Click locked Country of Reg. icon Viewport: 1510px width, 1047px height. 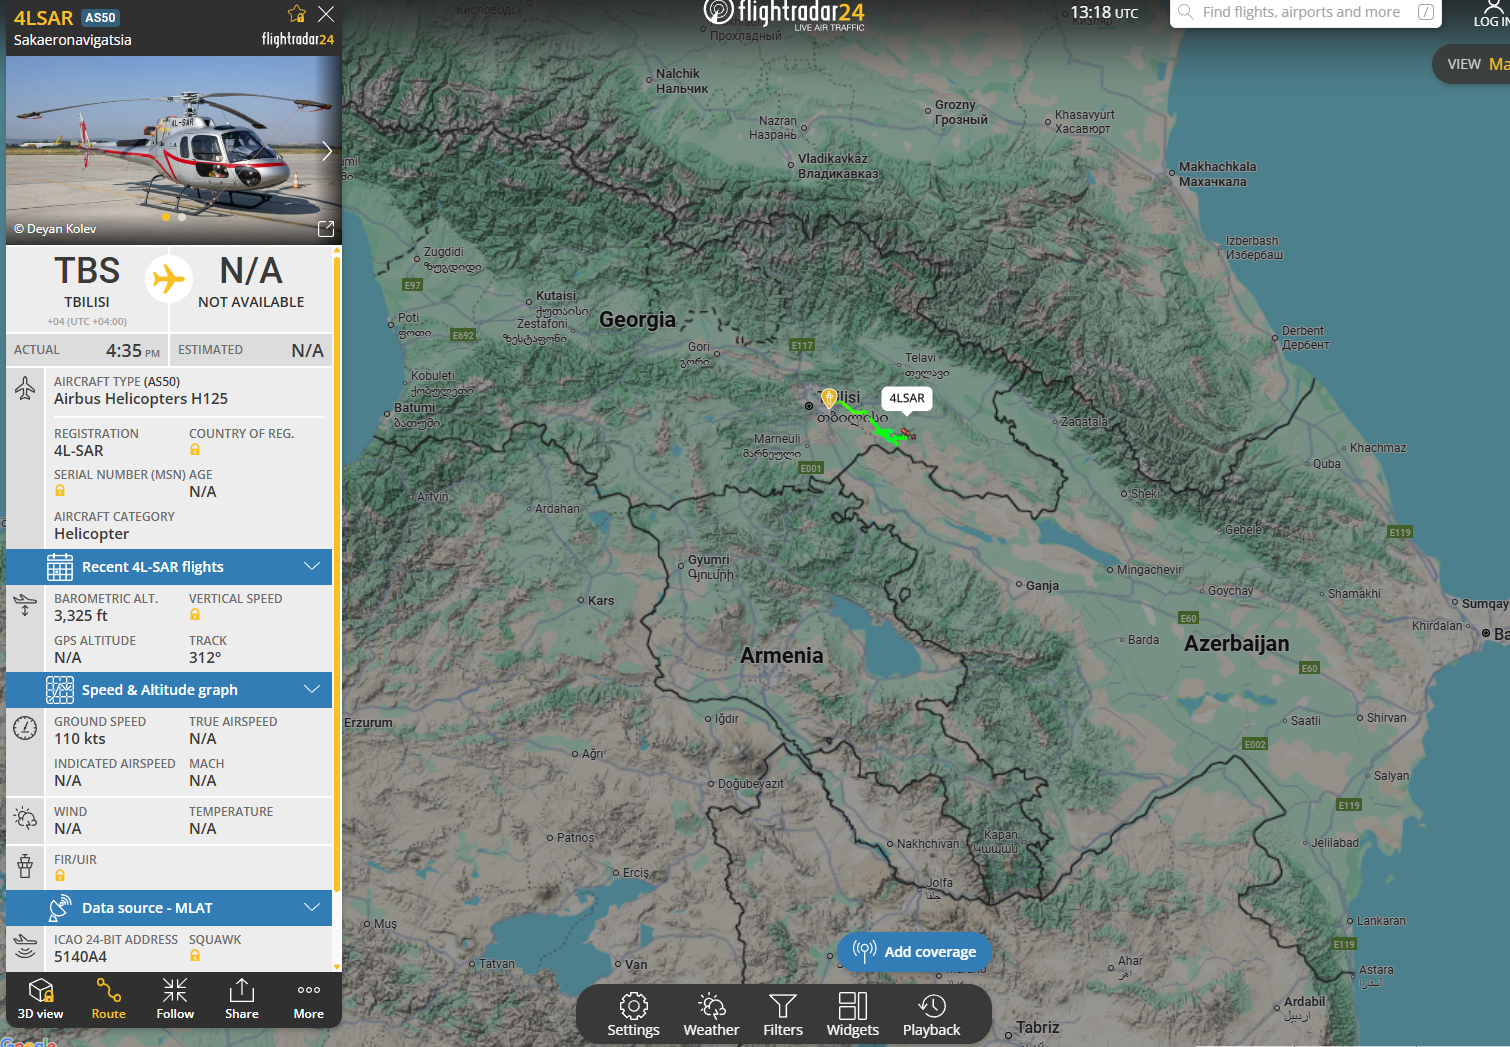[195, 450]
